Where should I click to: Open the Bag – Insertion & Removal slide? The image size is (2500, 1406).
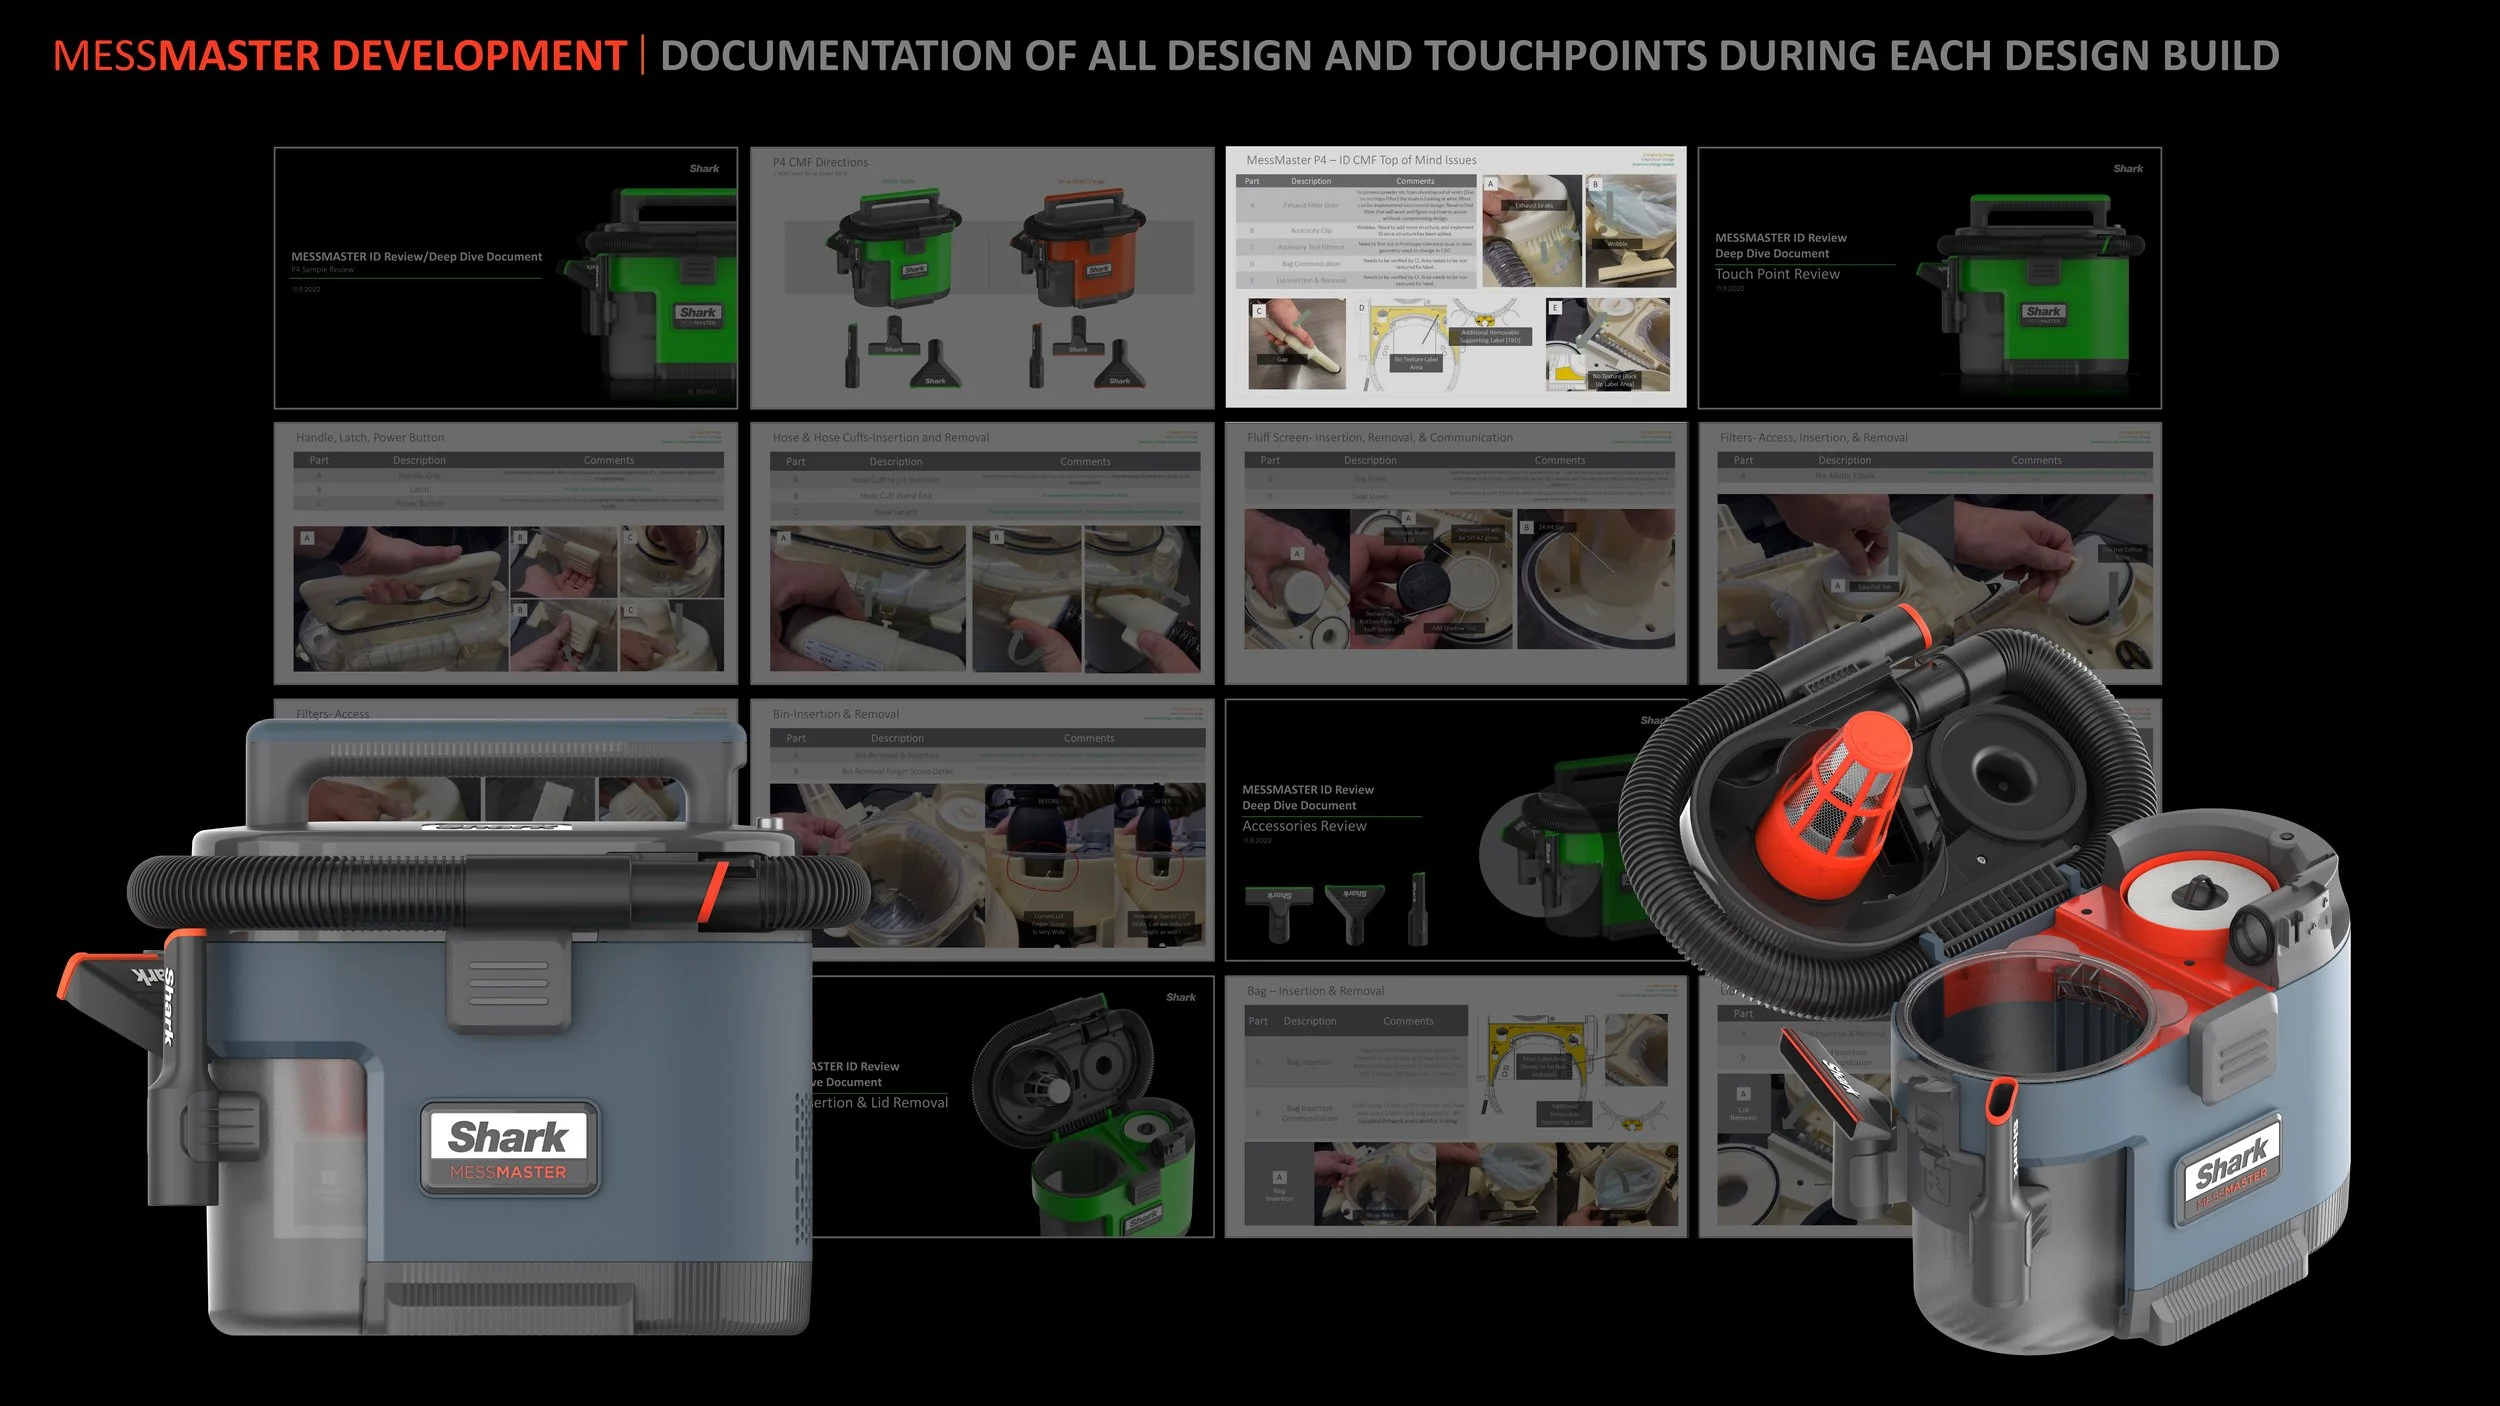(x=1455, y=1107)
